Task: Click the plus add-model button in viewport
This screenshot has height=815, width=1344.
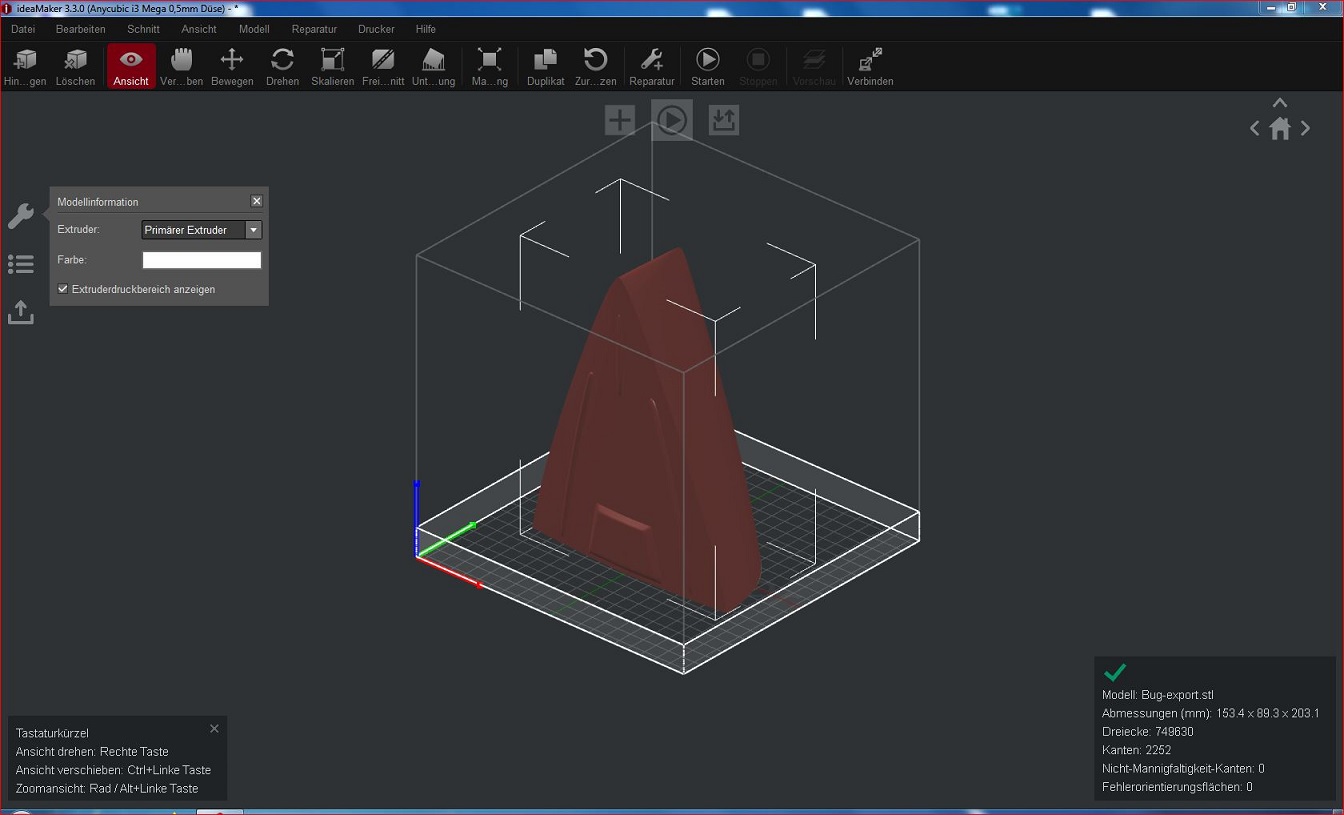Action: pos(620,121)
